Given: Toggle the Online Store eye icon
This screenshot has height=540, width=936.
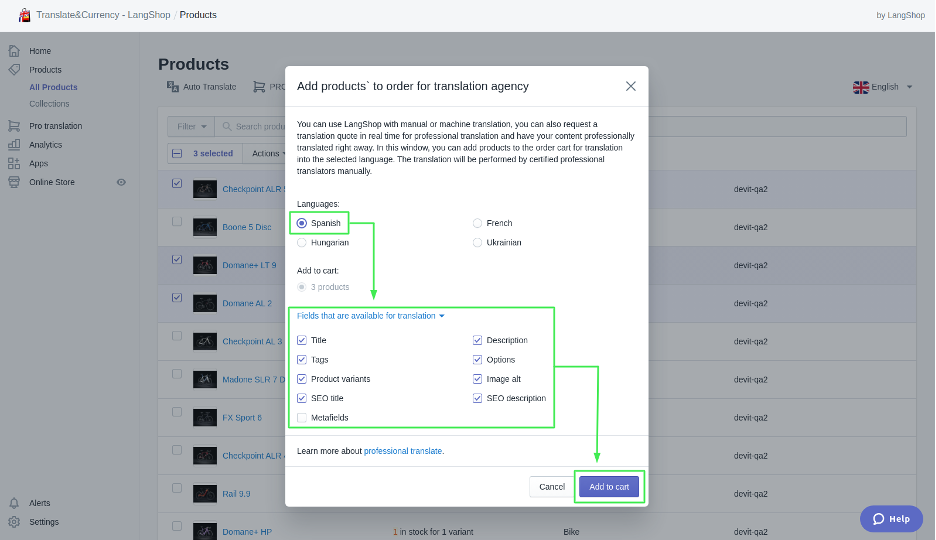Looking at the screenshot, I should pos(121,182).
